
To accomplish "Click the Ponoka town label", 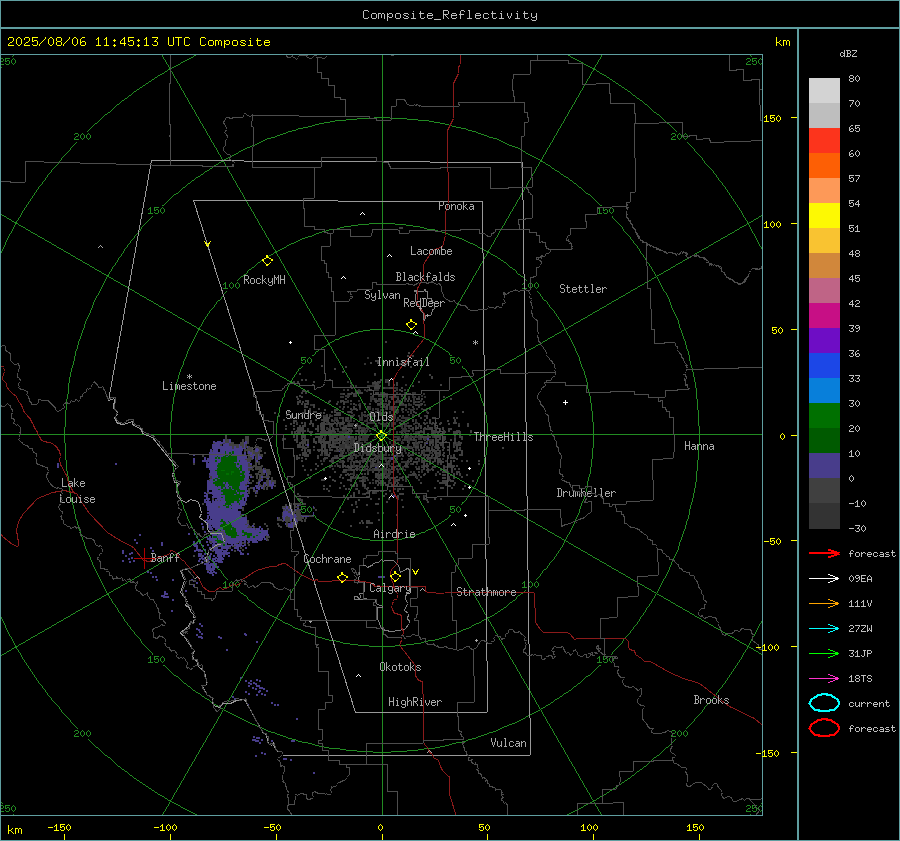I will [x=456, y=206].
